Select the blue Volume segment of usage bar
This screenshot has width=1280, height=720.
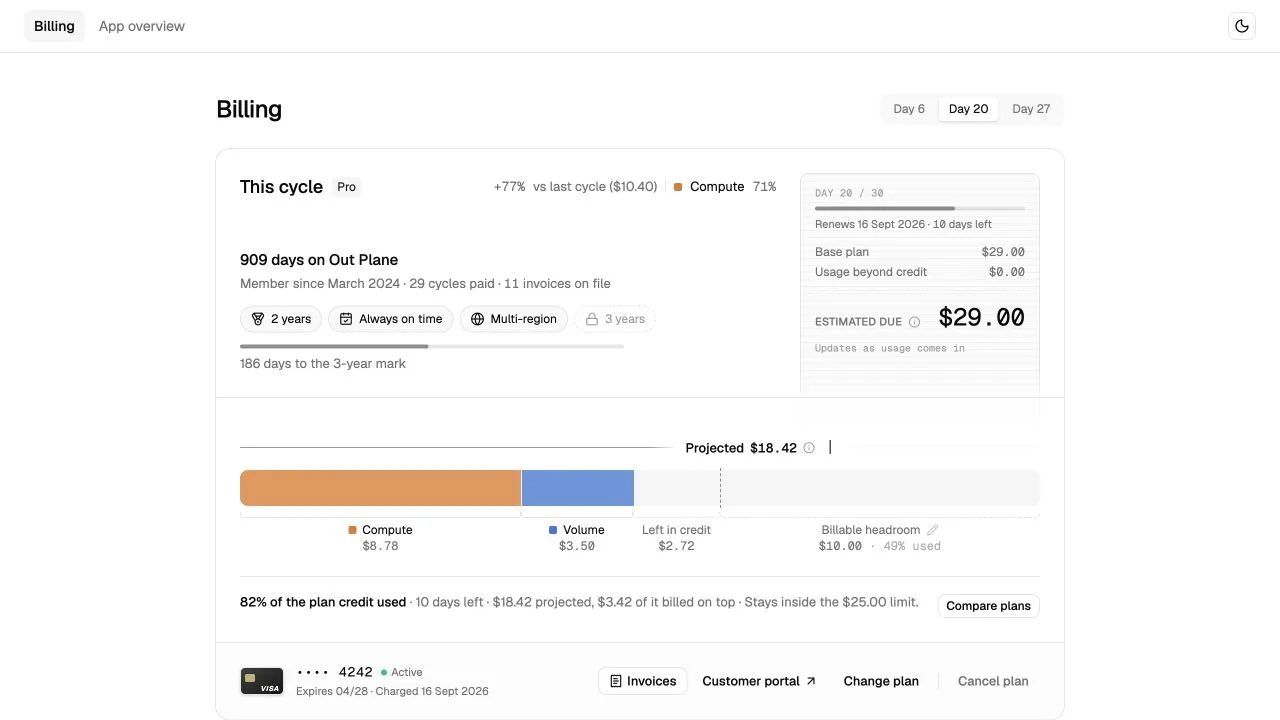coord(578,488)
